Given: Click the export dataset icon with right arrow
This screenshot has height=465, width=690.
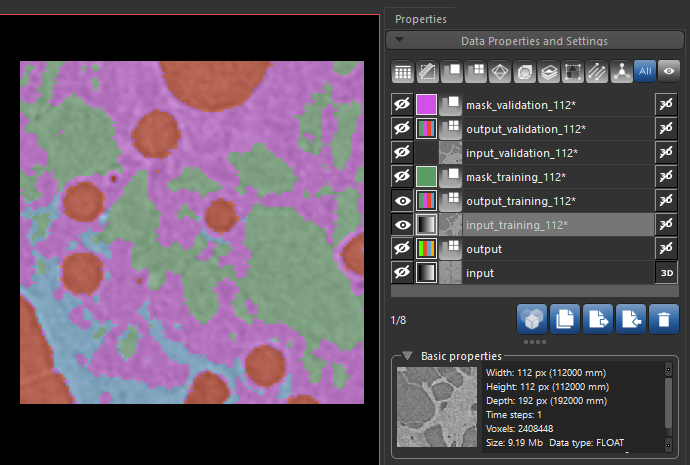Looking at the screenshot, I should coord(597,320).
